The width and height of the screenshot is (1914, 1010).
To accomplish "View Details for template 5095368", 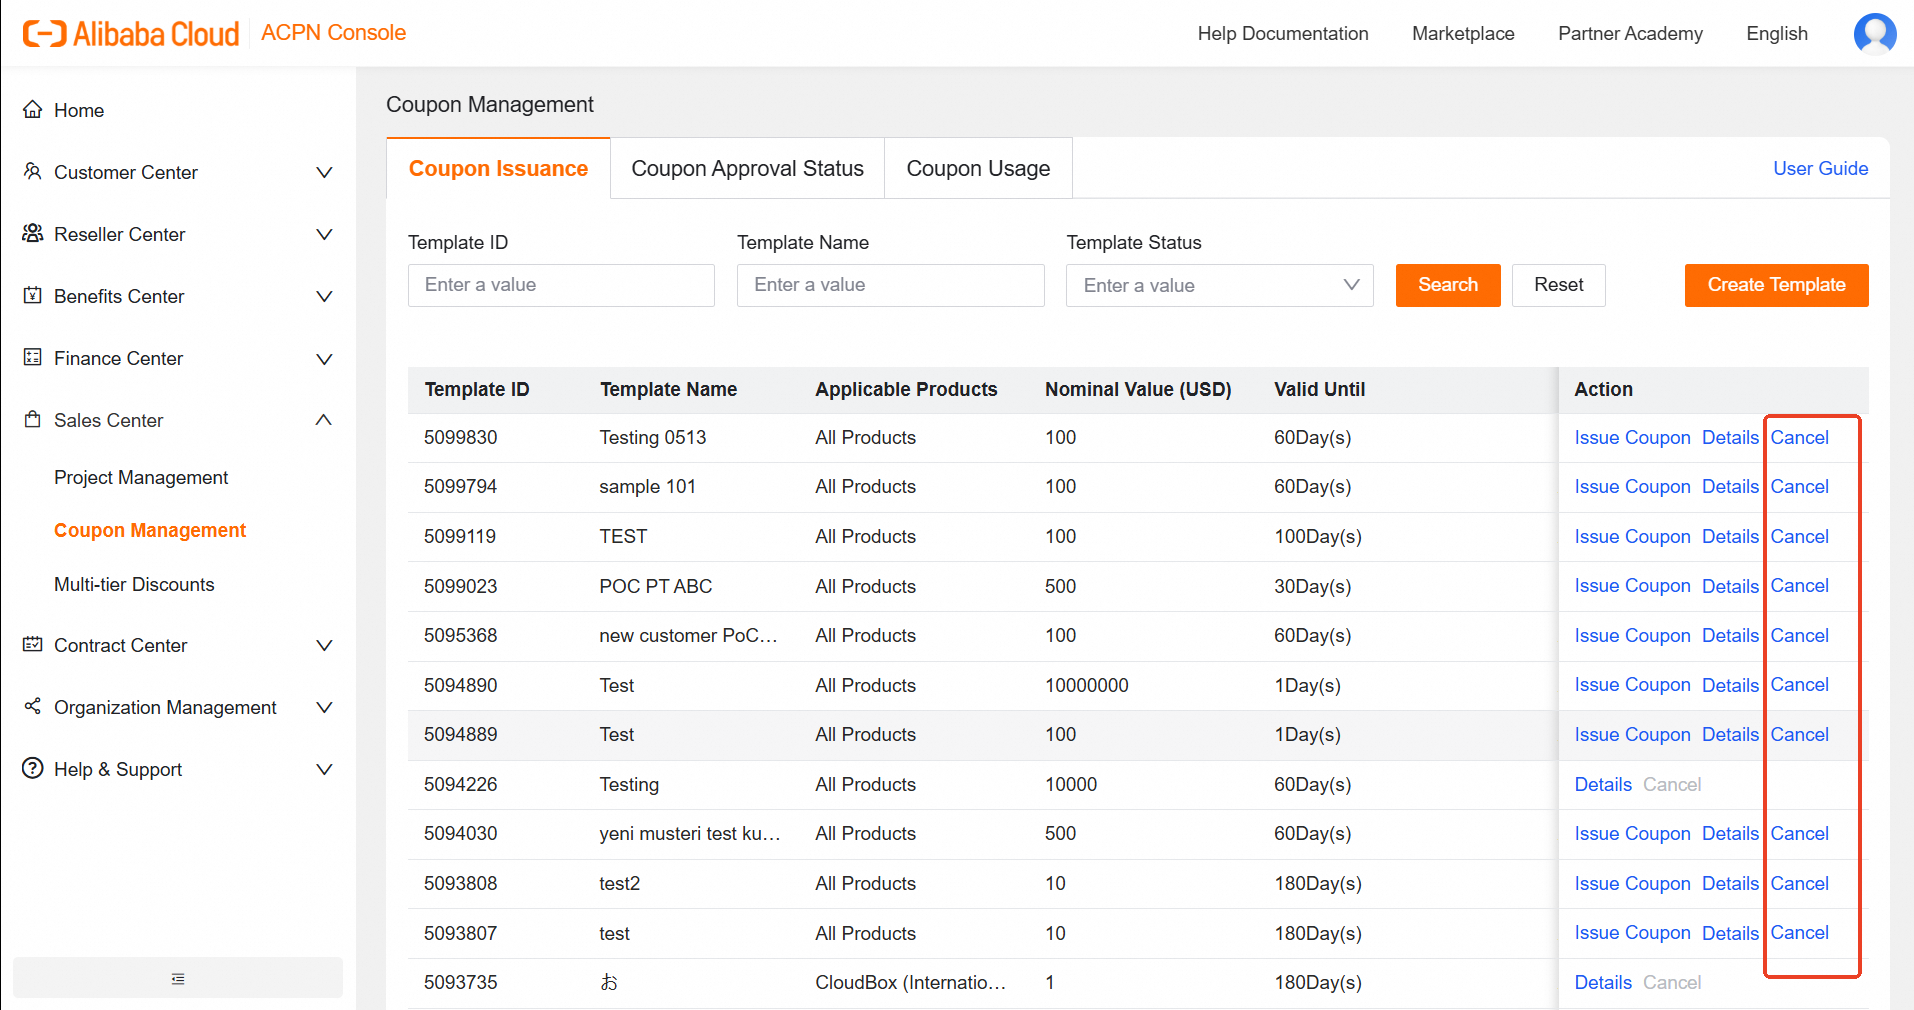I will (1730, 635).
